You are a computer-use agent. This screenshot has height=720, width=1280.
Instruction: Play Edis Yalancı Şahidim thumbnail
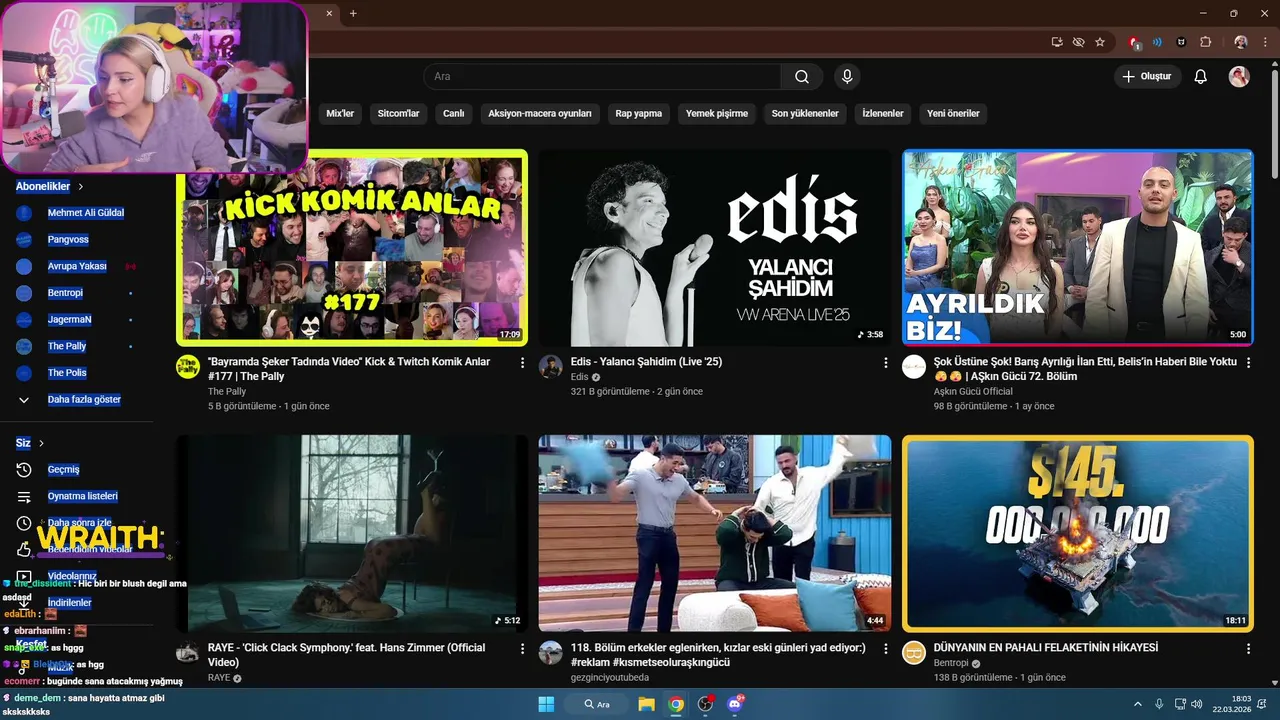[715, 248]
